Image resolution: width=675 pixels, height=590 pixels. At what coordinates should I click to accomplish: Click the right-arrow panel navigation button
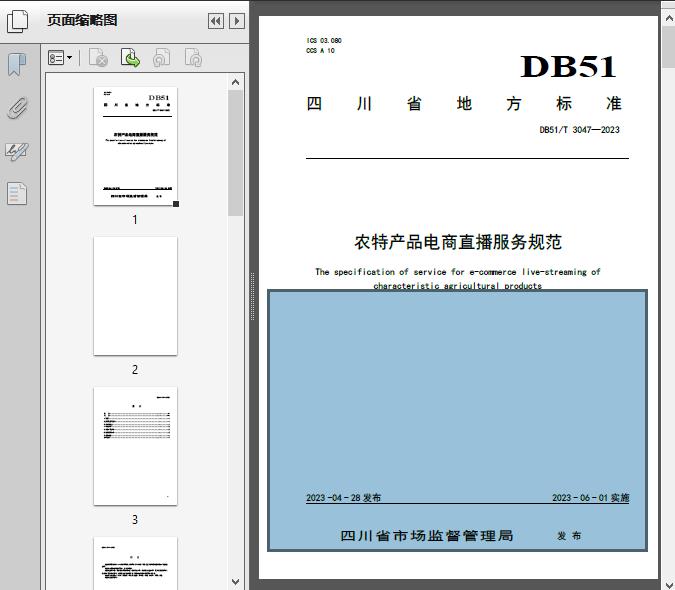pyautogui.click(x=237, y=21)
